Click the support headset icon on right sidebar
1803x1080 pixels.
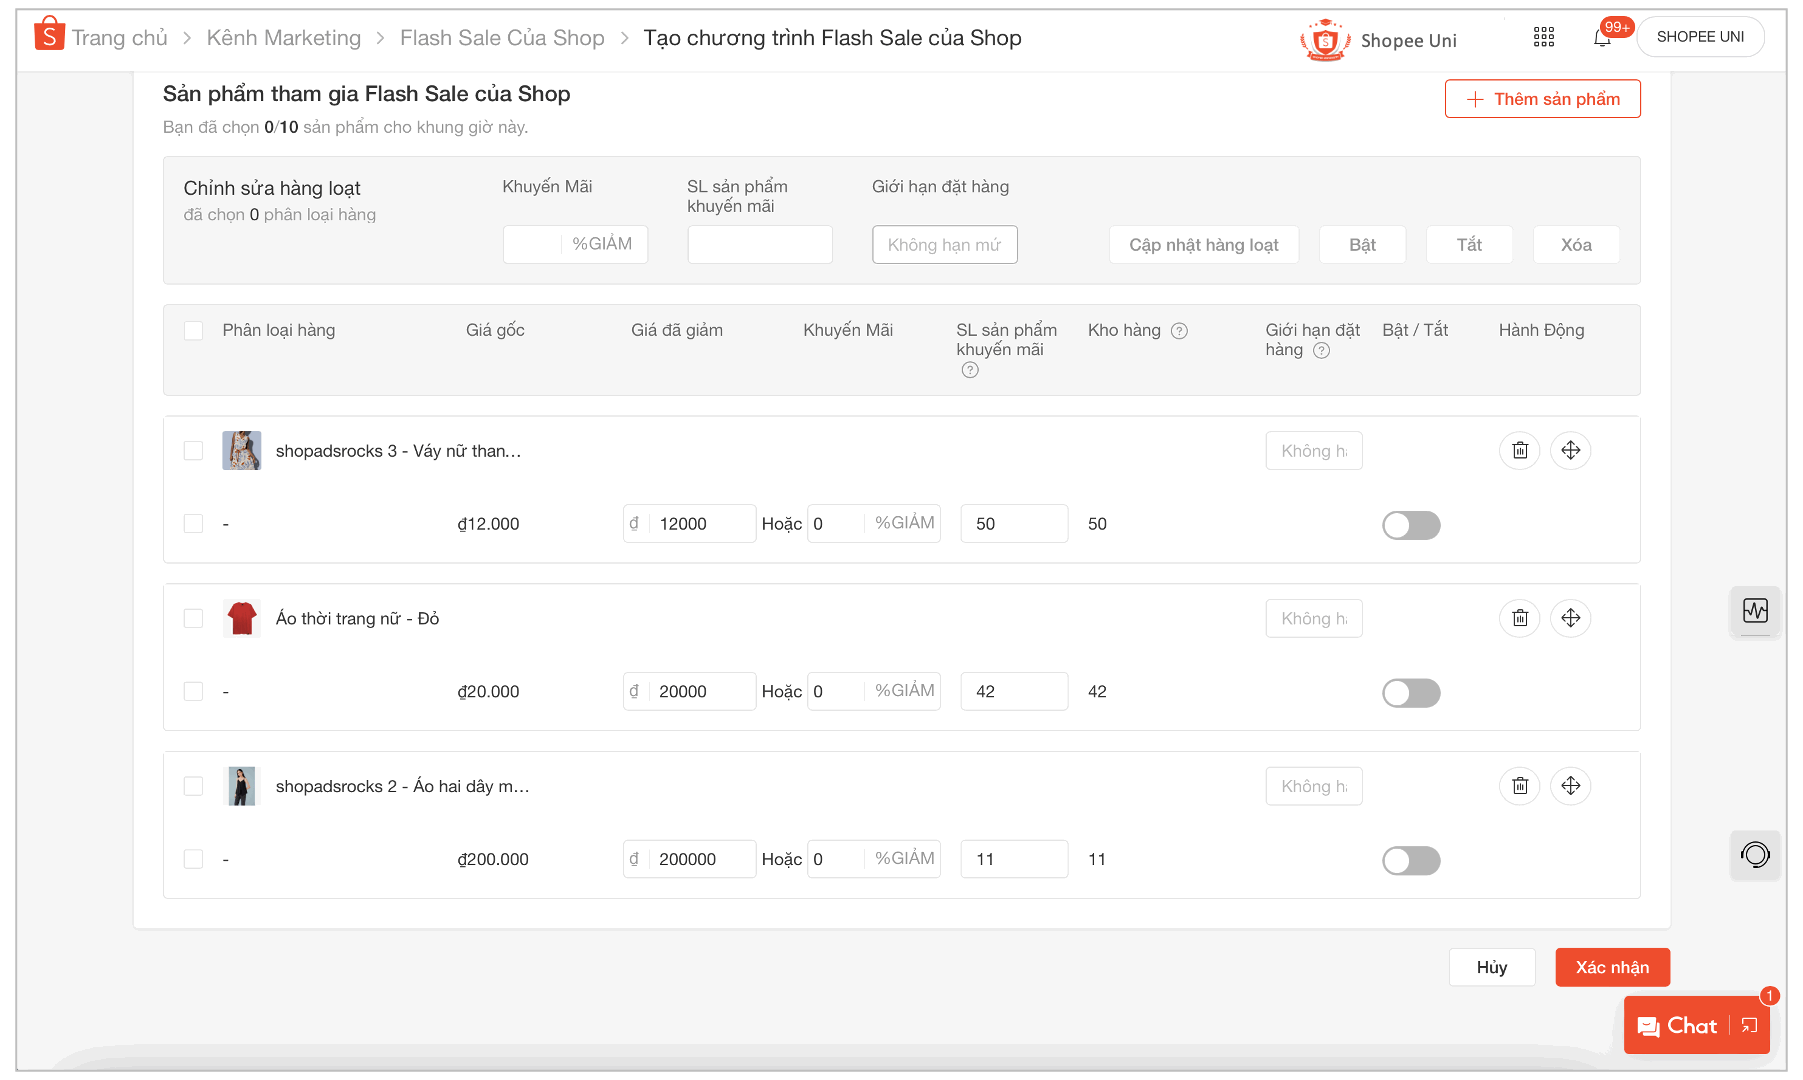coord(1755,855)
